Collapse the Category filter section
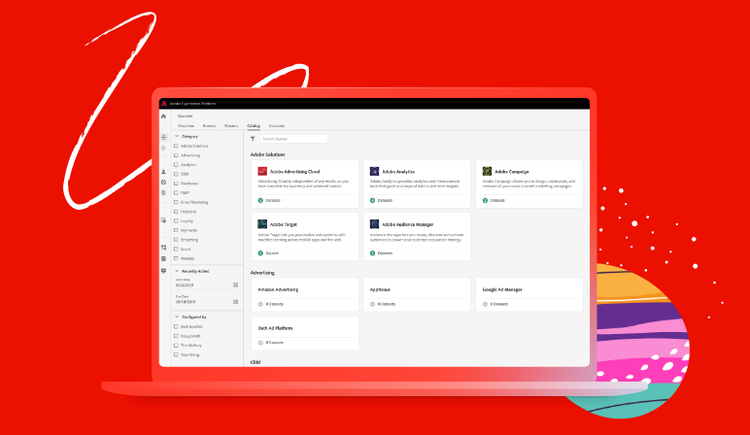The image size is (750, 435). (176, 135)
